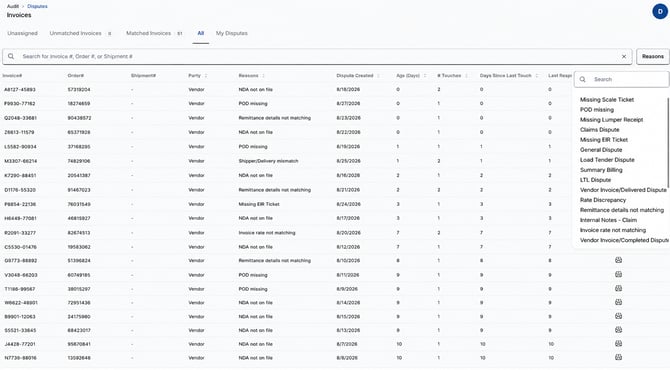
Task: Toggle the Reasons filter button
Action: coord(652,56)
